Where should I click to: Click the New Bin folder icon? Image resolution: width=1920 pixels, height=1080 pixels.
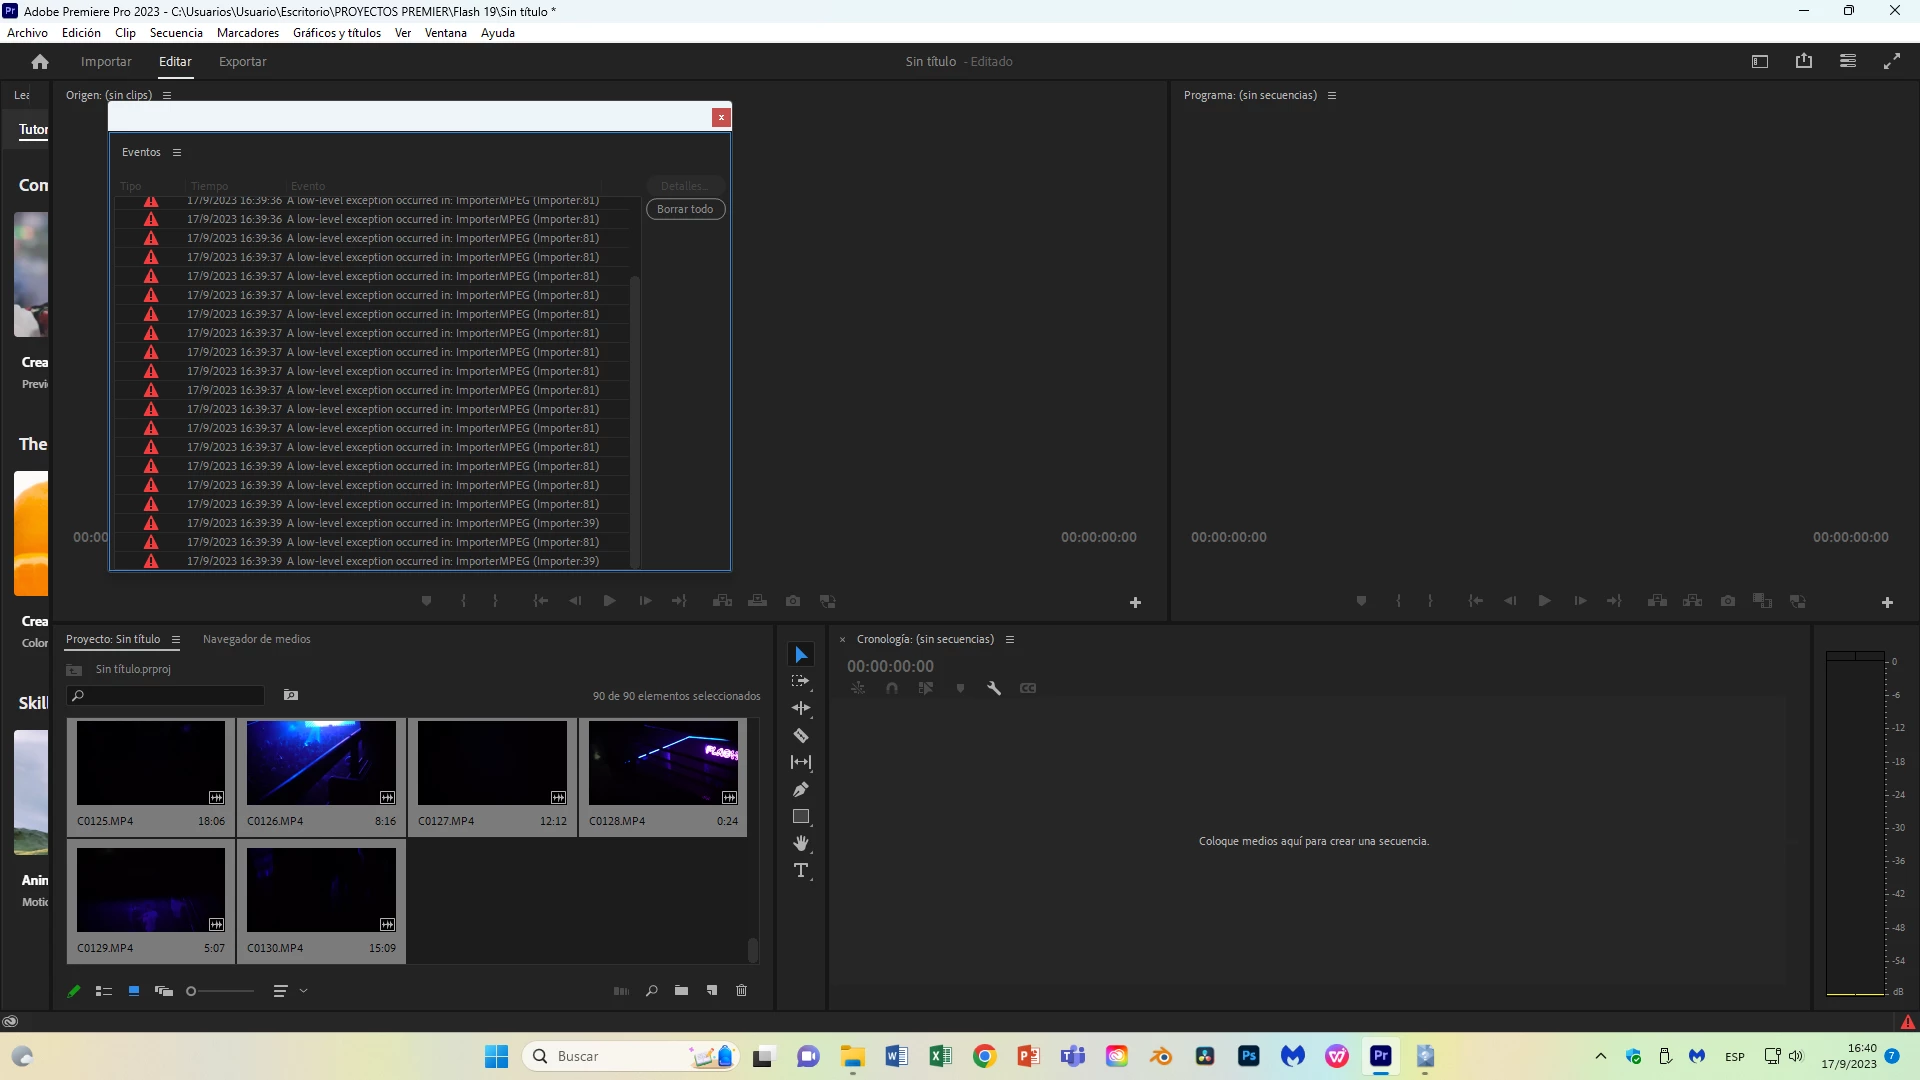coord(681,991)
